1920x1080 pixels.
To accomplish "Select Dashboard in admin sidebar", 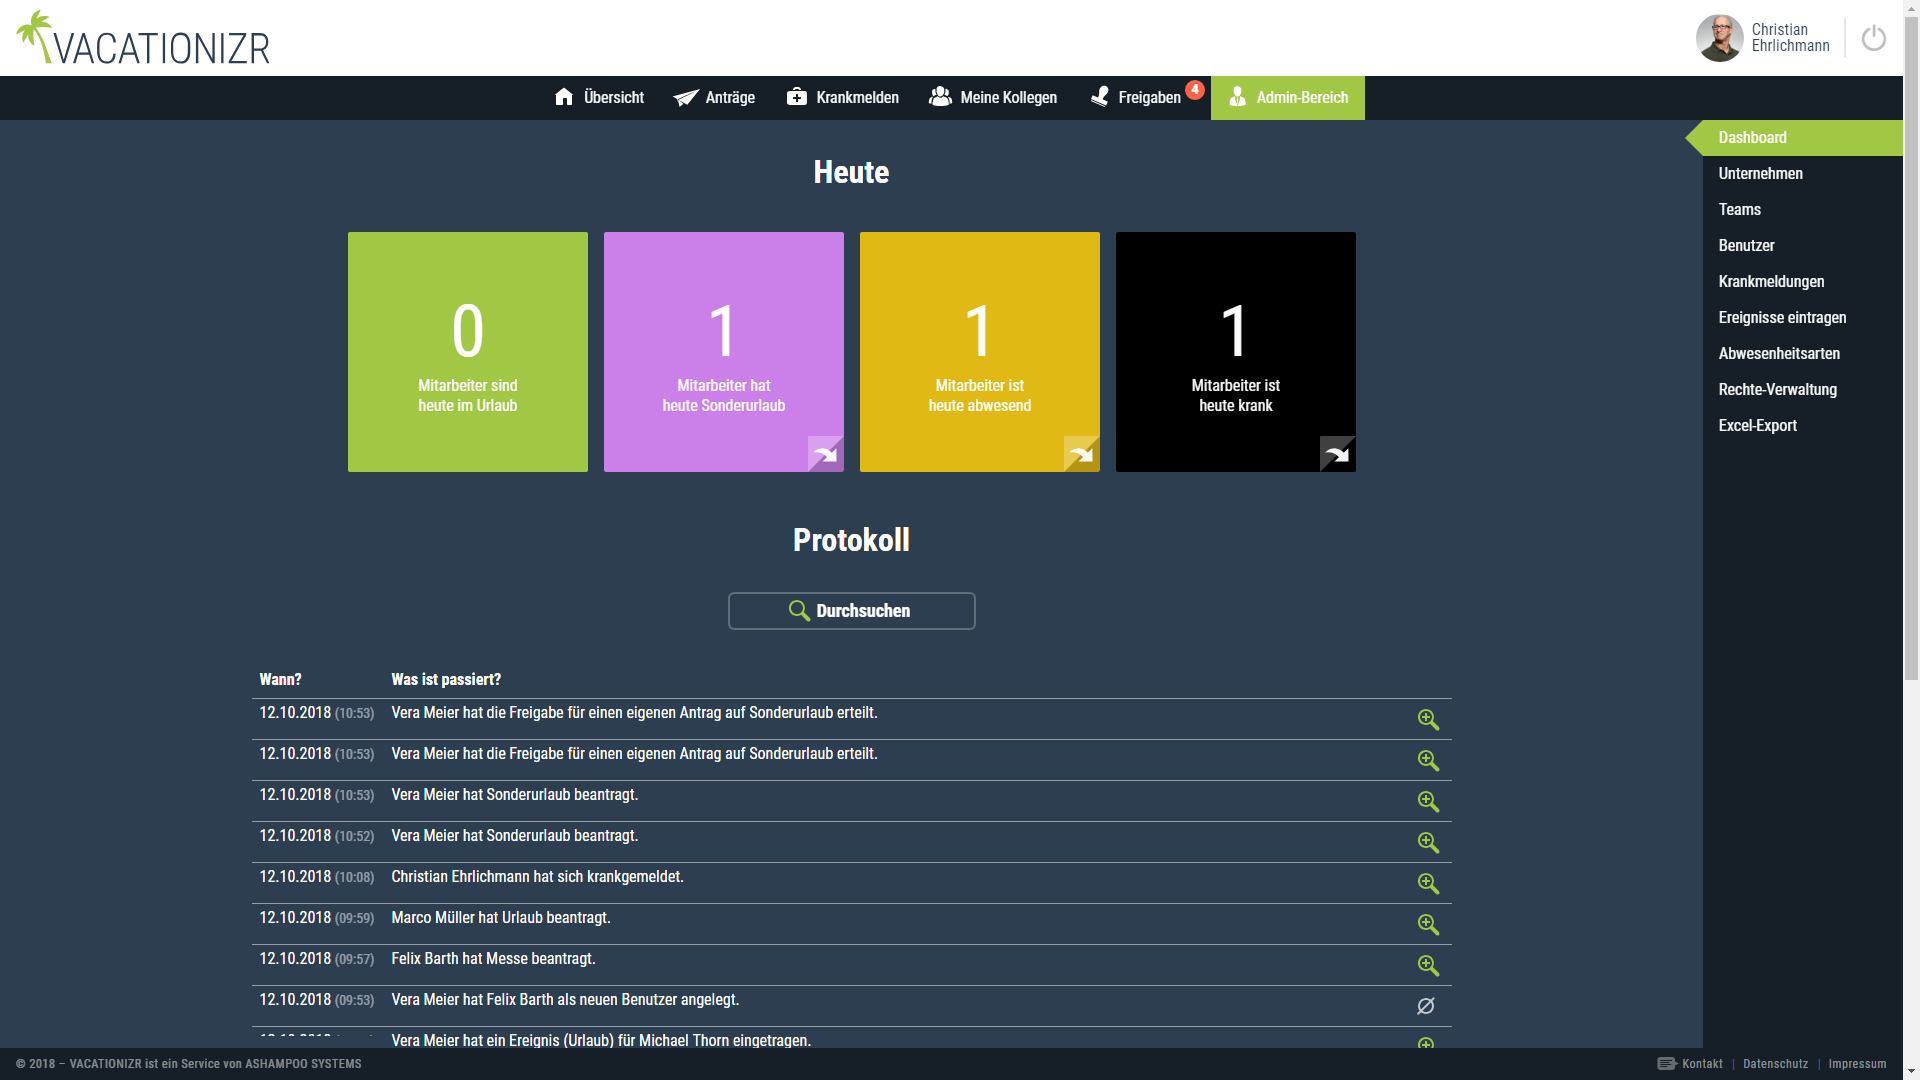I will click(x=1802, y=138).
